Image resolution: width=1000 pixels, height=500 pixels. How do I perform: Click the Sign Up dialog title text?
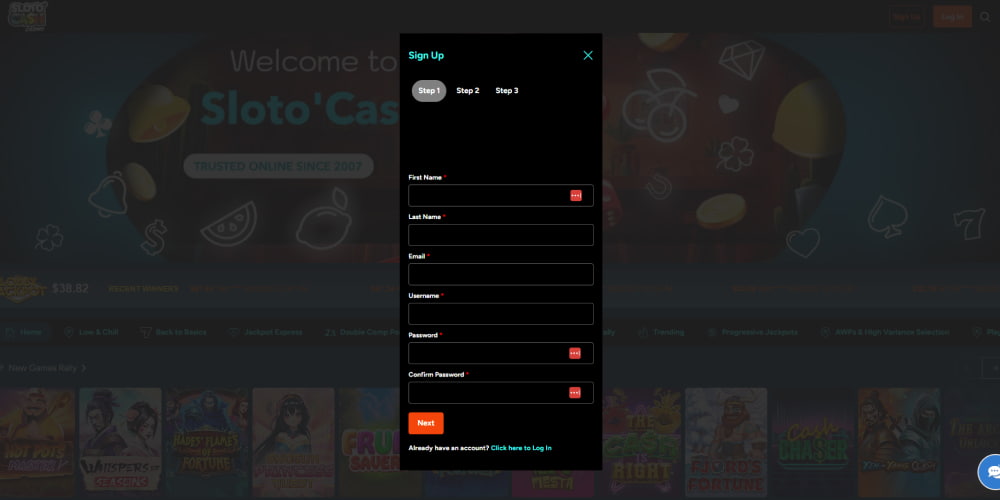(426, 55)
